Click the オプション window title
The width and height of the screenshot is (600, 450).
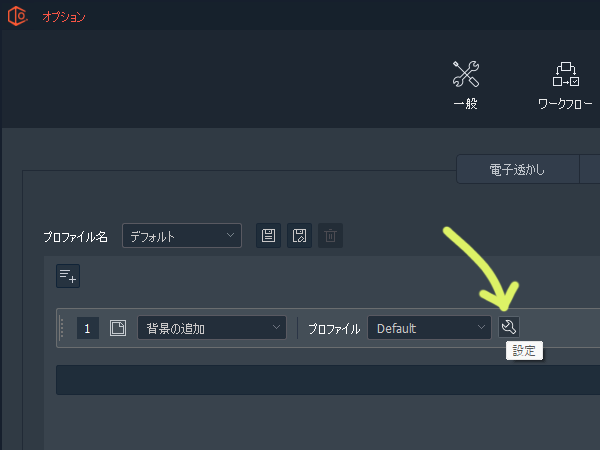point(64,16)
